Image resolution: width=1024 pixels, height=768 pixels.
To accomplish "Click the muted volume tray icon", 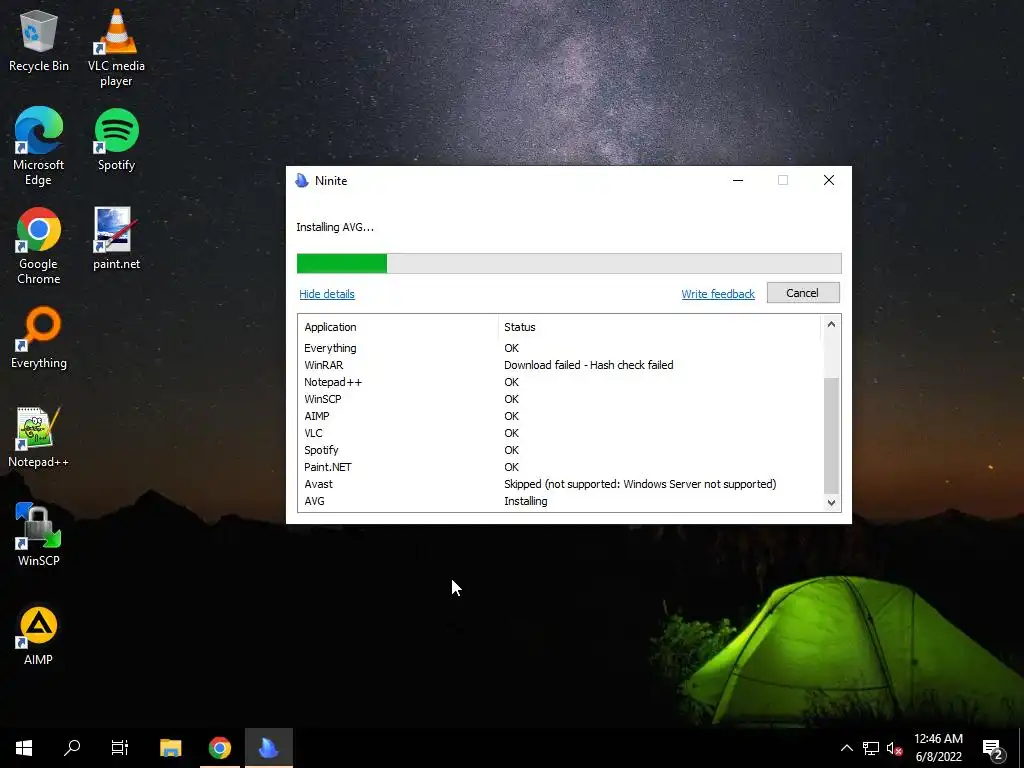I will 894,748.
